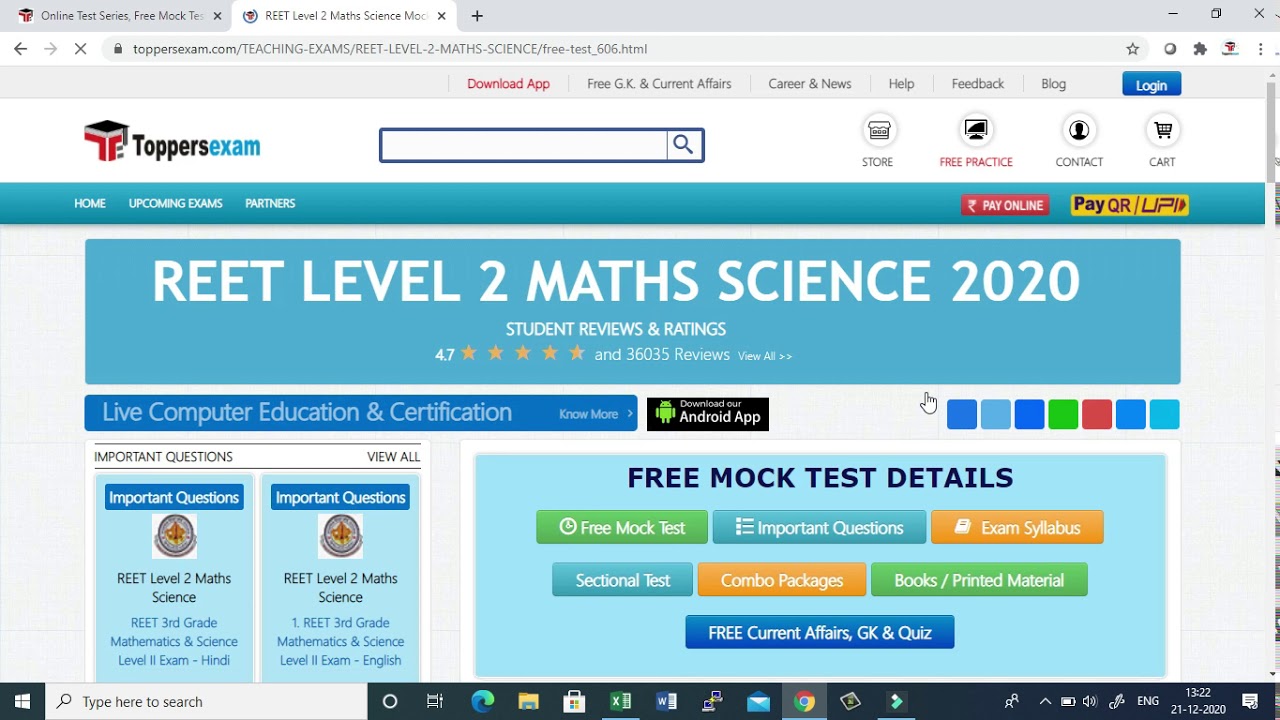Image resolution: width=1280 pixels, height=720 pixels.
Task: Open the FREE PRACTICE monitor icon
Action: coord(976,131)
